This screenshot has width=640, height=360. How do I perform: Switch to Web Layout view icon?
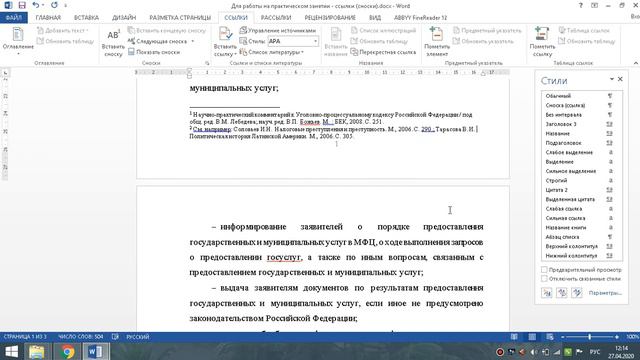pyautogui.click(x=550, y=337)
